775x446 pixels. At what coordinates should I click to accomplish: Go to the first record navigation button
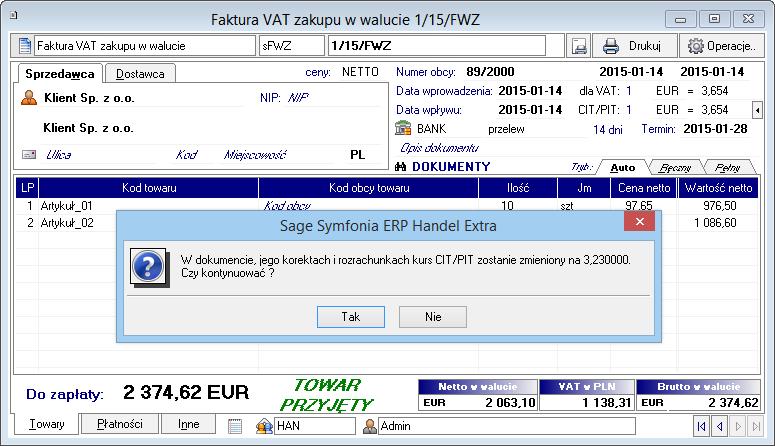point(701,426)
